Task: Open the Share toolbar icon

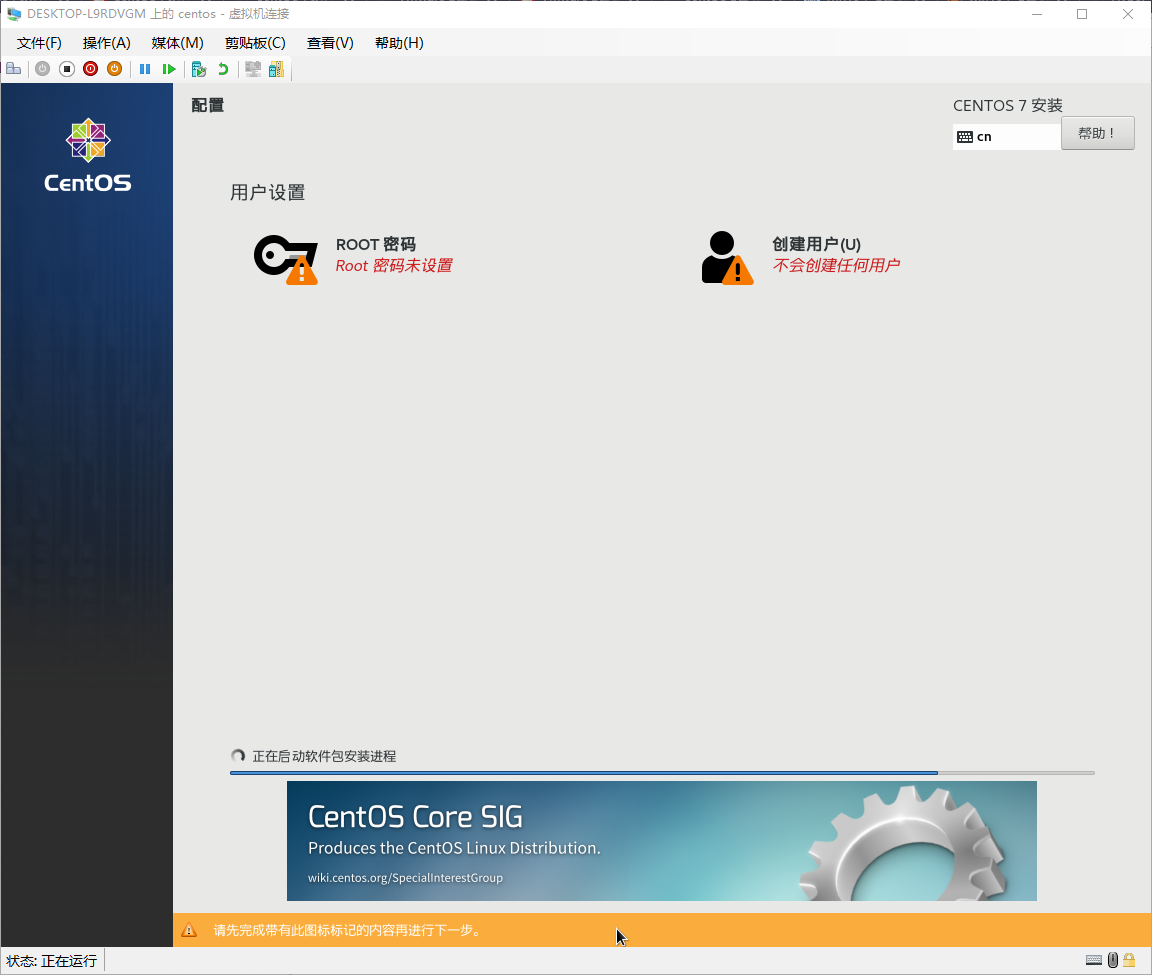Action: pyautogui.click(x=276, y=69)
